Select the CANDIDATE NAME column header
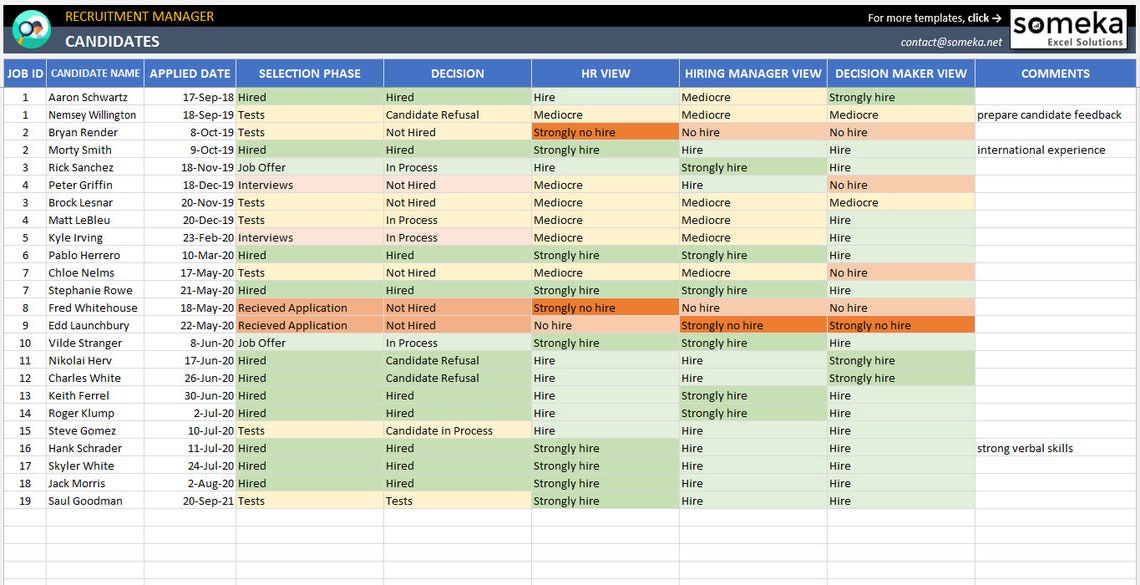1140x585 pixels. [x=94, y=73]
